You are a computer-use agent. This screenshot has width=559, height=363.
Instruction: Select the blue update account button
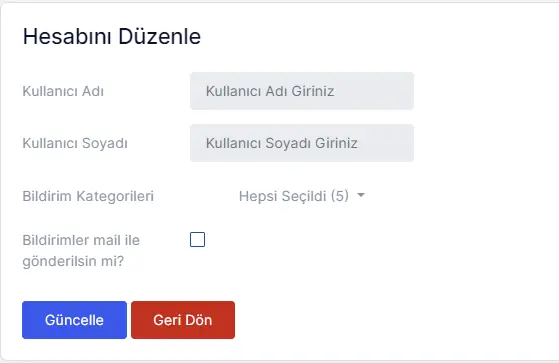pos(74,320)
